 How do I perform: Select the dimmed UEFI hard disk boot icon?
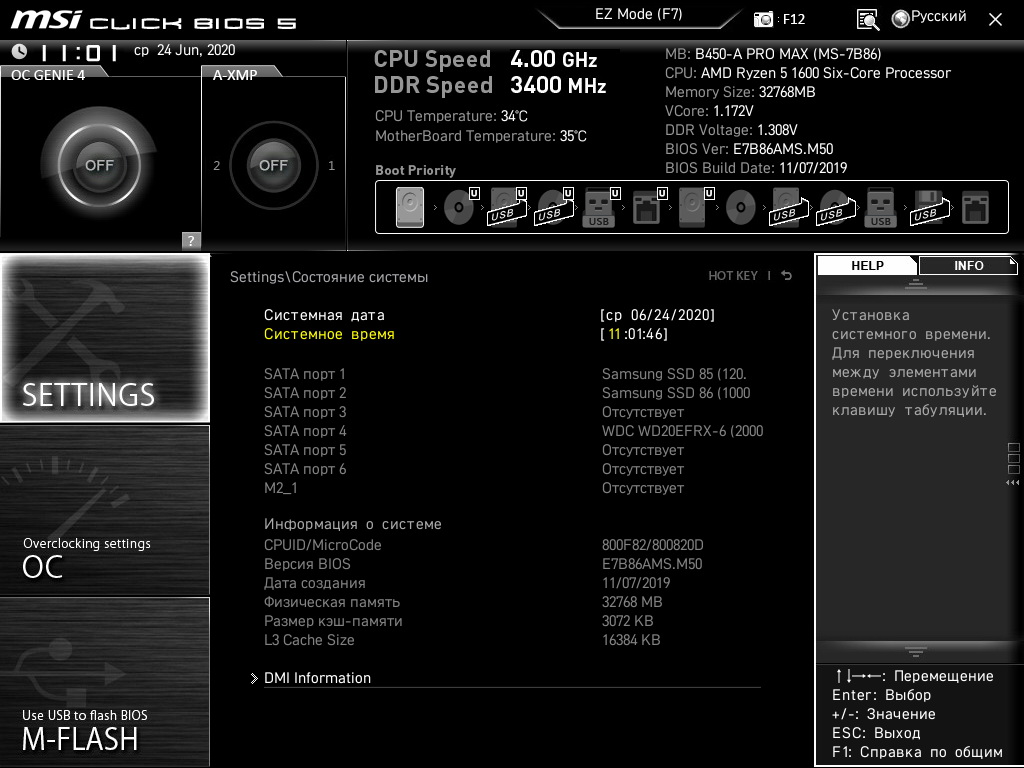click(695, 208)
